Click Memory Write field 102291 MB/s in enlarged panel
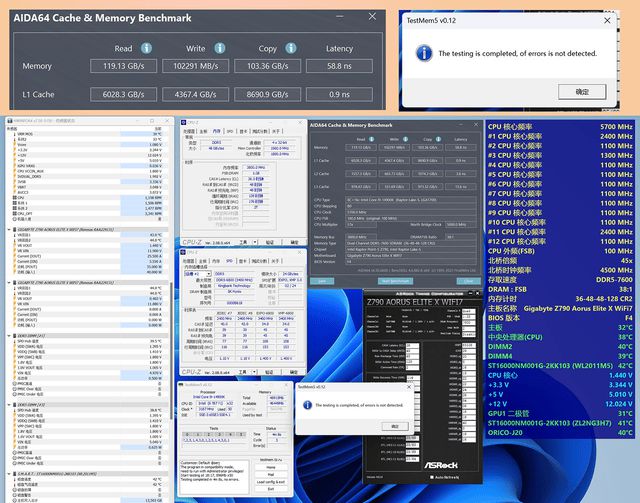Image resolution: width=640 pixels, height=503 pixels. click(196, 66)
